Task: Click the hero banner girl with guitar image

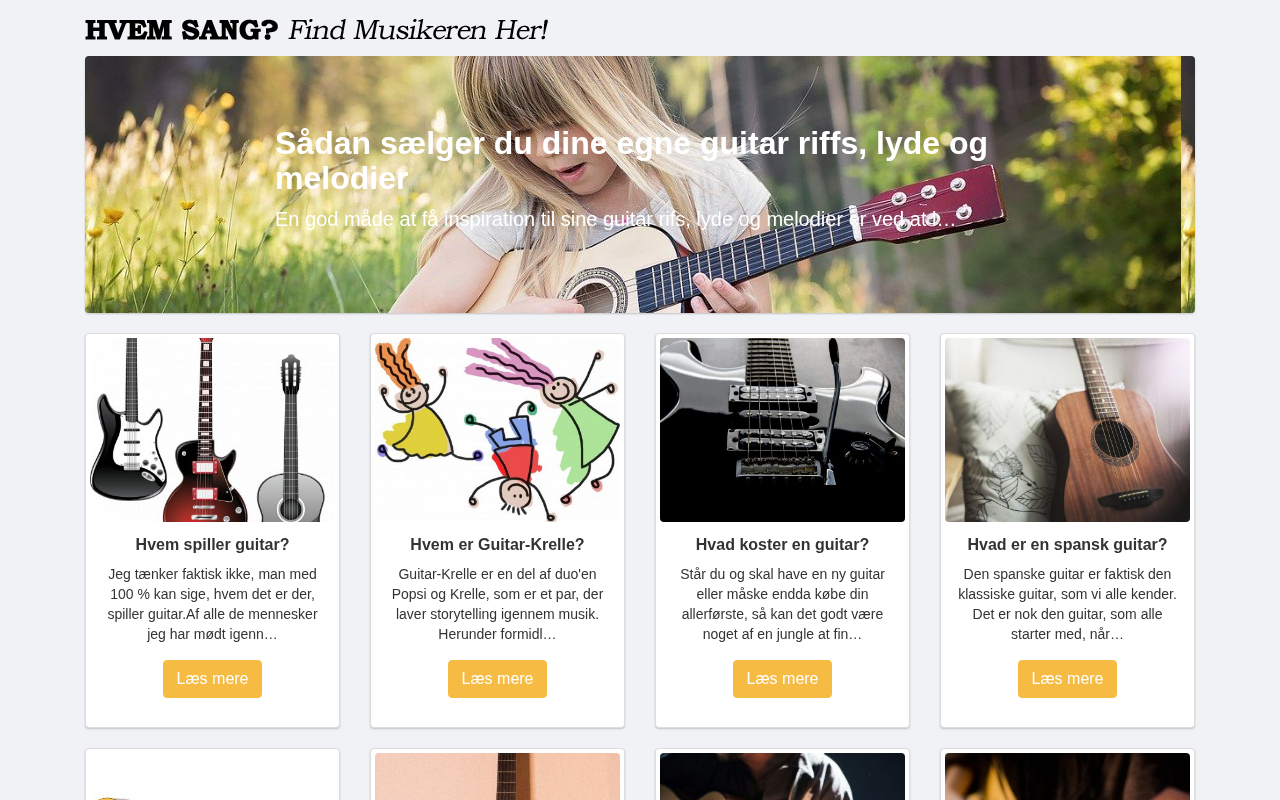Action: [x=633, y=184]
